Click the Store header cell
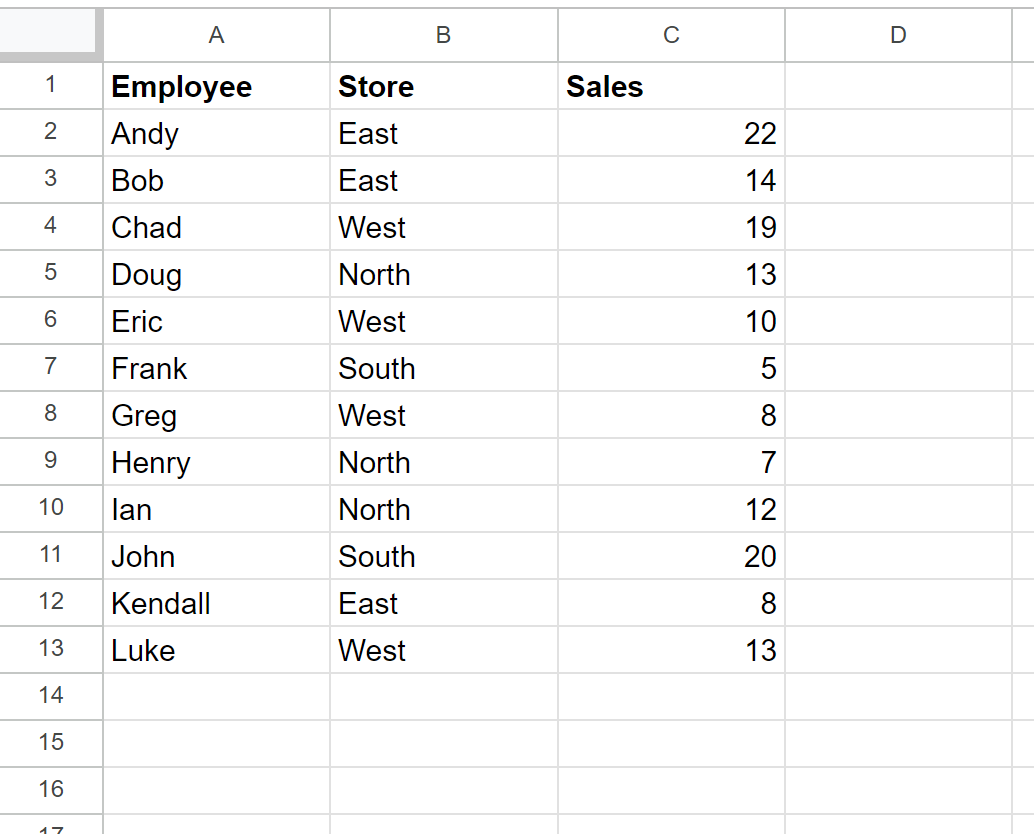 tap(443, 87)
